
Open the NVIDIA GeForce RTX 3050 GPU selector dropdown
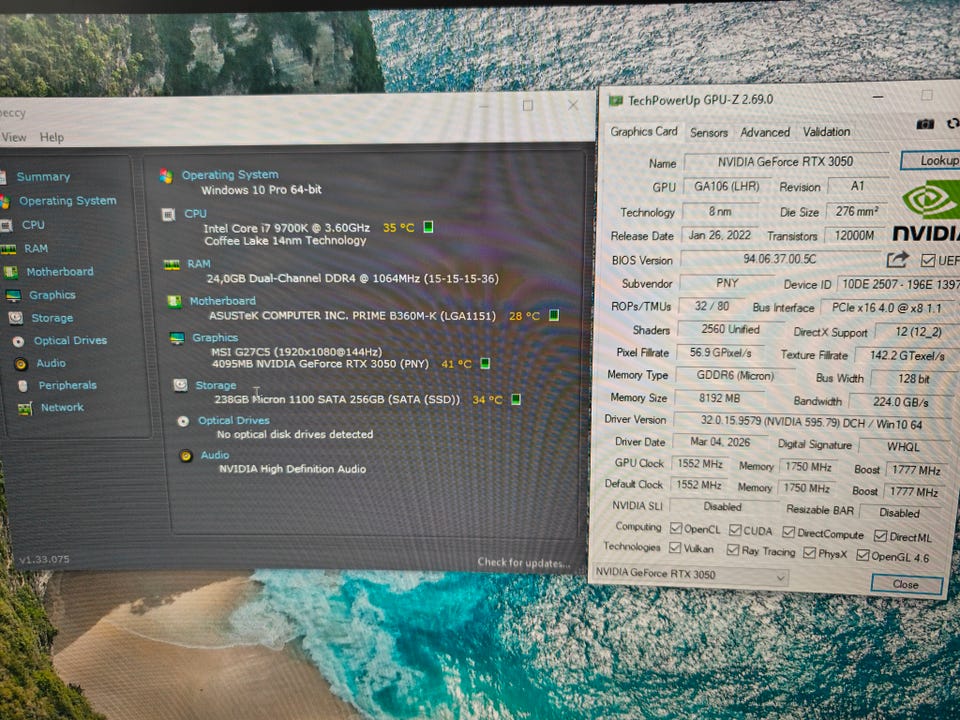pos(691,575)
